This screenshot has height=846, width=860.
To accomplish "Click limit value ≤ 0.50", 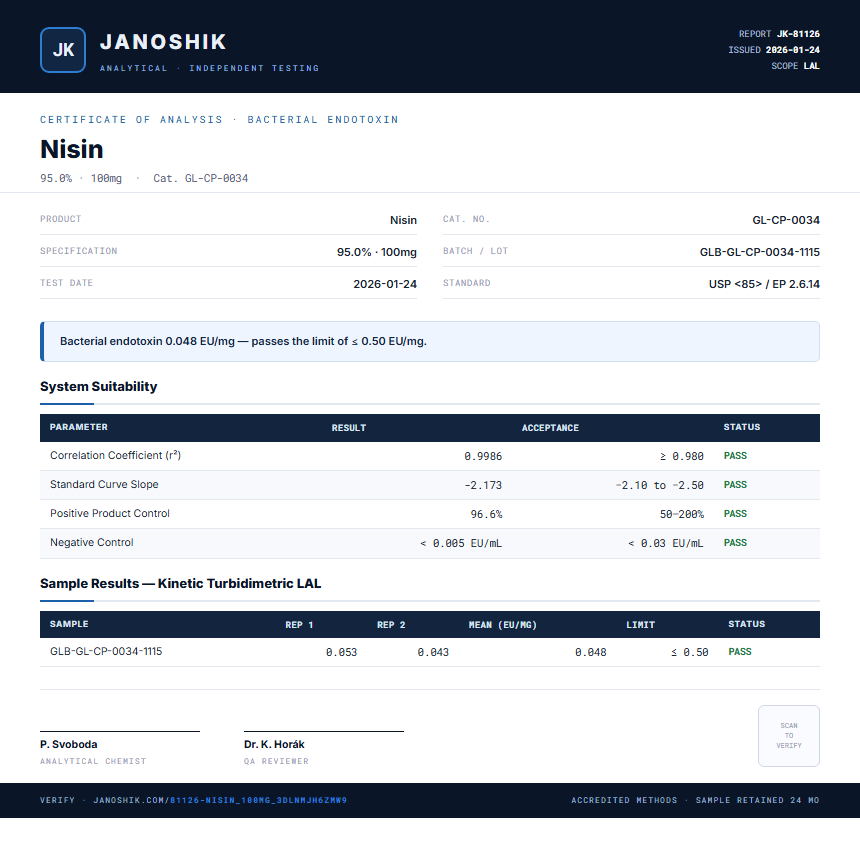I will pos(689,652).
